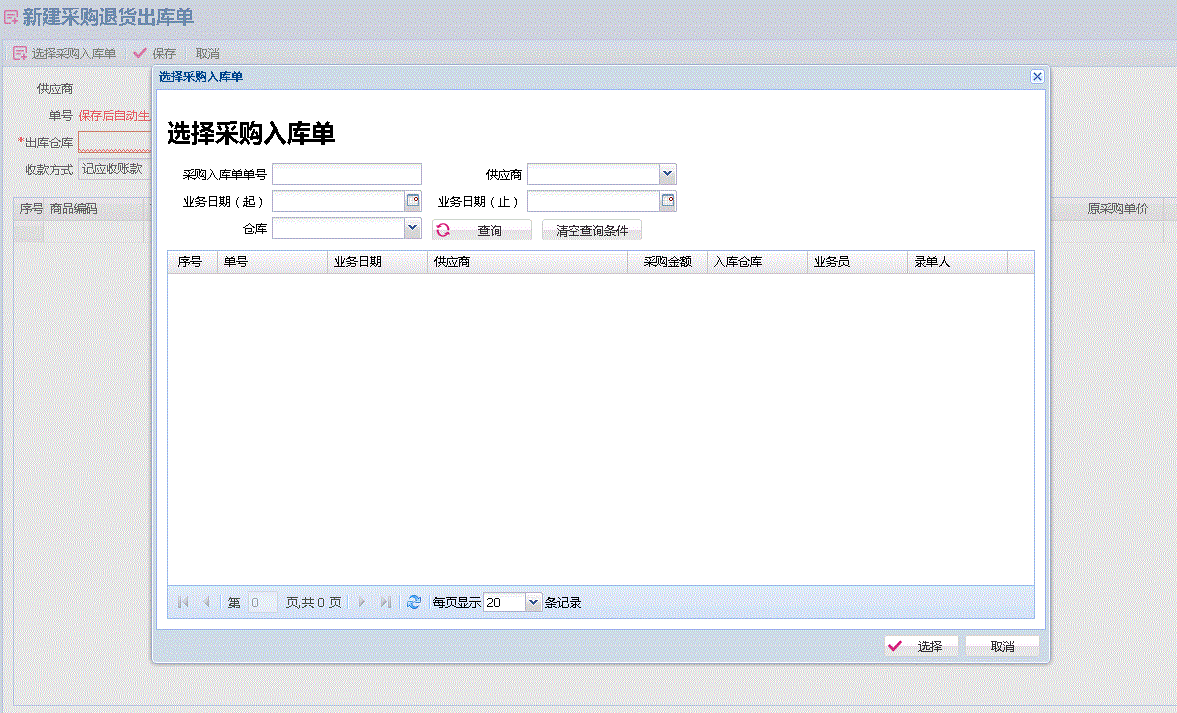Sort by the 供应商 column header
The image size is (1177, 713).
coord(528,262)
